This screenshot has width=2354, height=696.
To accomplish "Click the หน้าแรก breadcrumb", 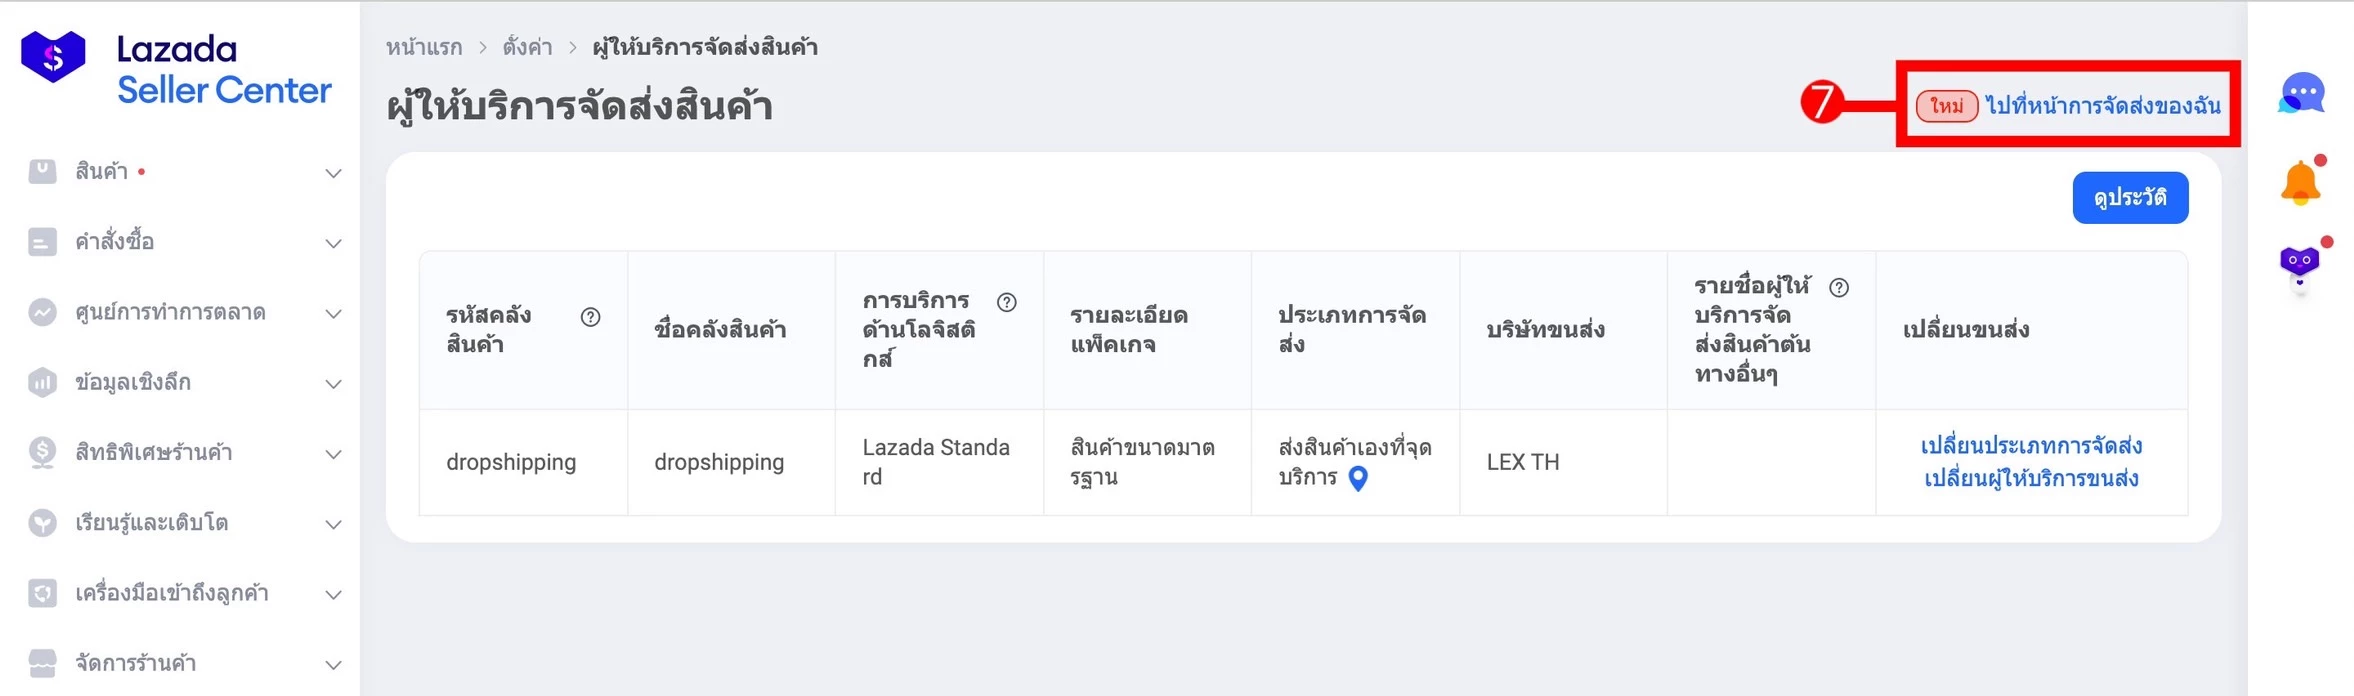I will point(424,46).
